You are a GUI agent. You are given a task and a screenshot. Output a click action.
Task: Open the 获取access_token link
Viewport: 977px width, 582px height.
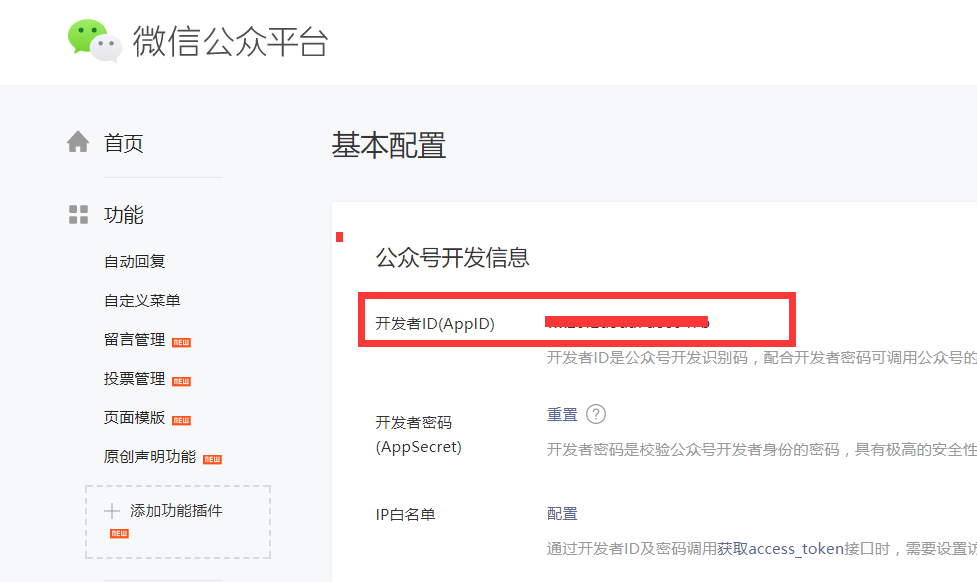pos(780,548)
